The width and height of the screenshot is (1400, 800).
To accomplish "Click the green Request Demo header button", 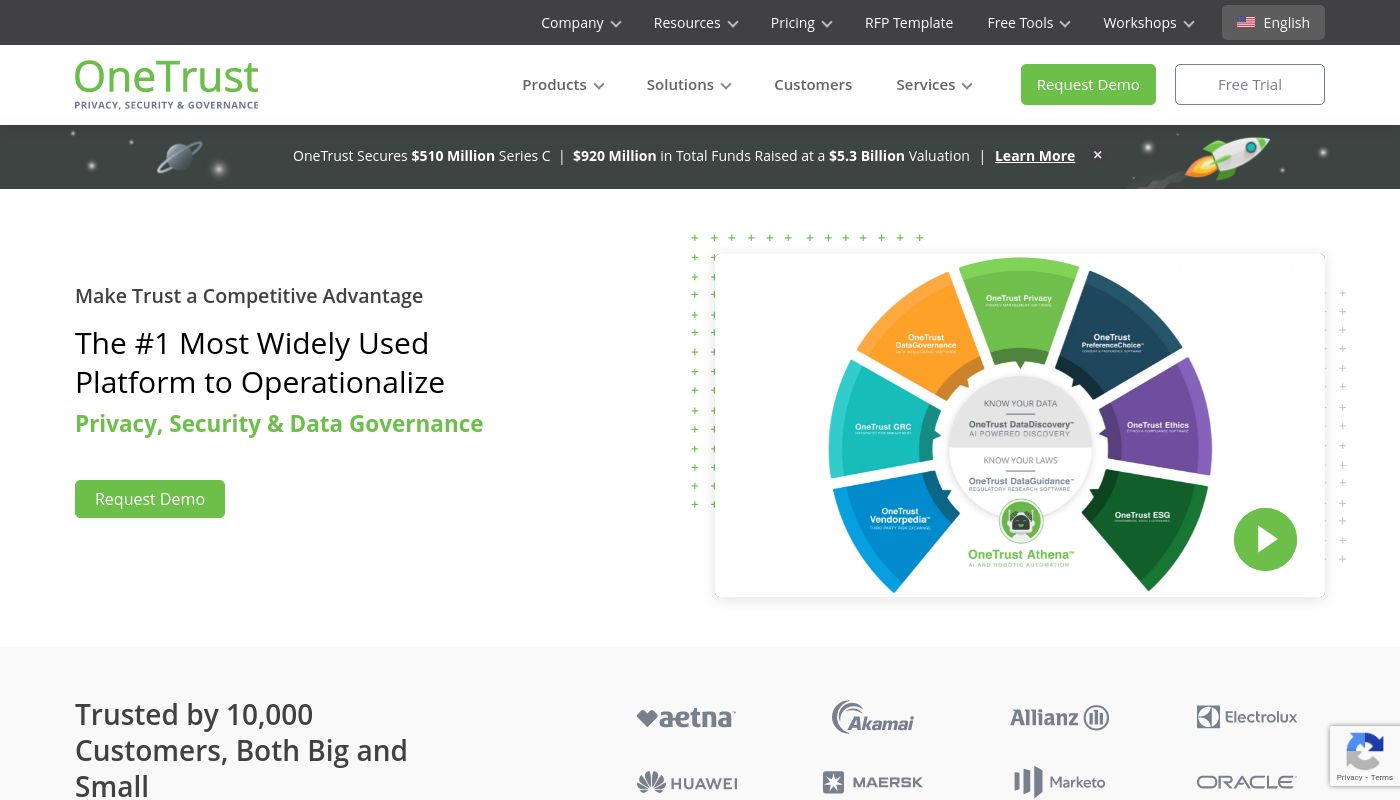I will pyautogui.click(x=1088, y=84).
